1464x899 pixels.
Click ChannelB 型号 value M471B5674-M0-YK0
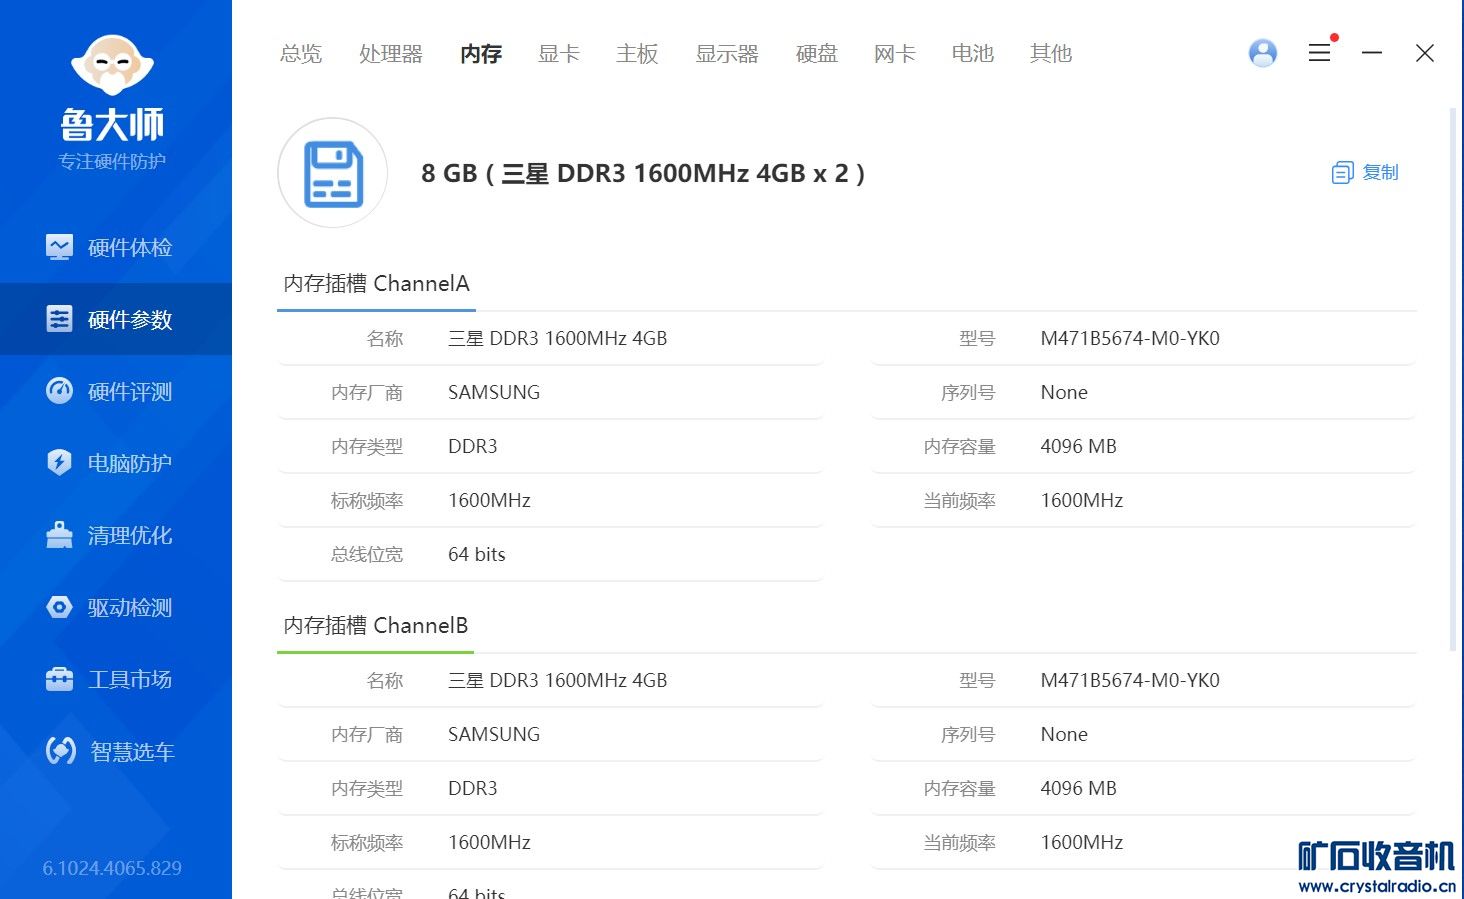1130,680
